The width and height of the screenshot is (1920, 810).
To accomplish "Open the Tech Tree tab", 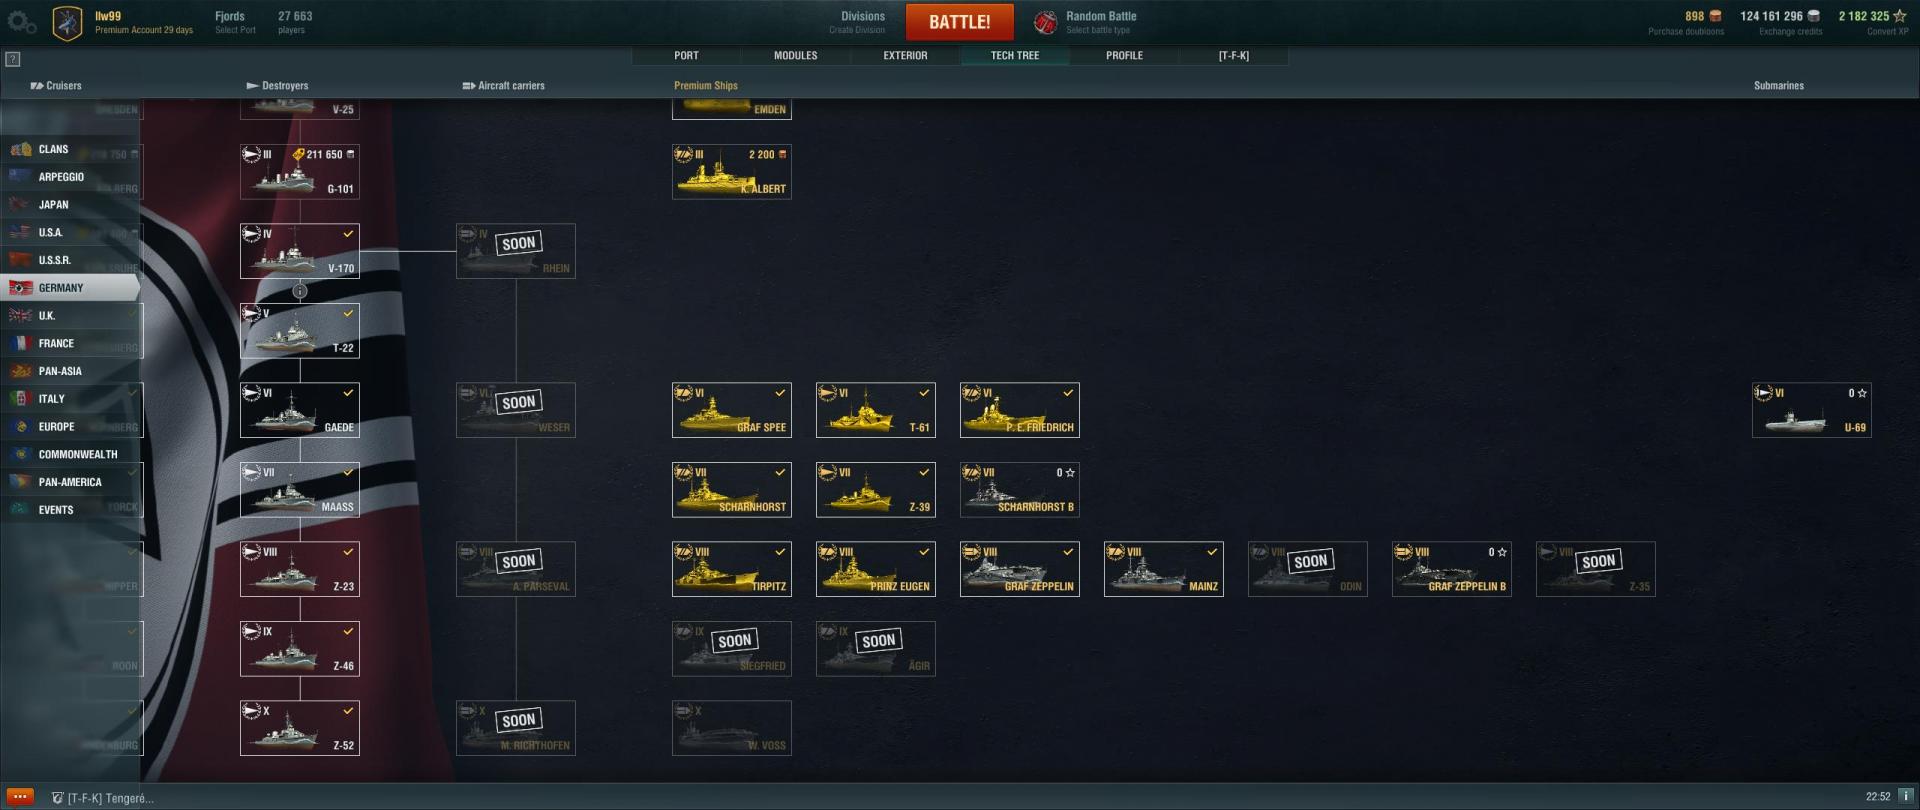I will (x=1015, y=56).
